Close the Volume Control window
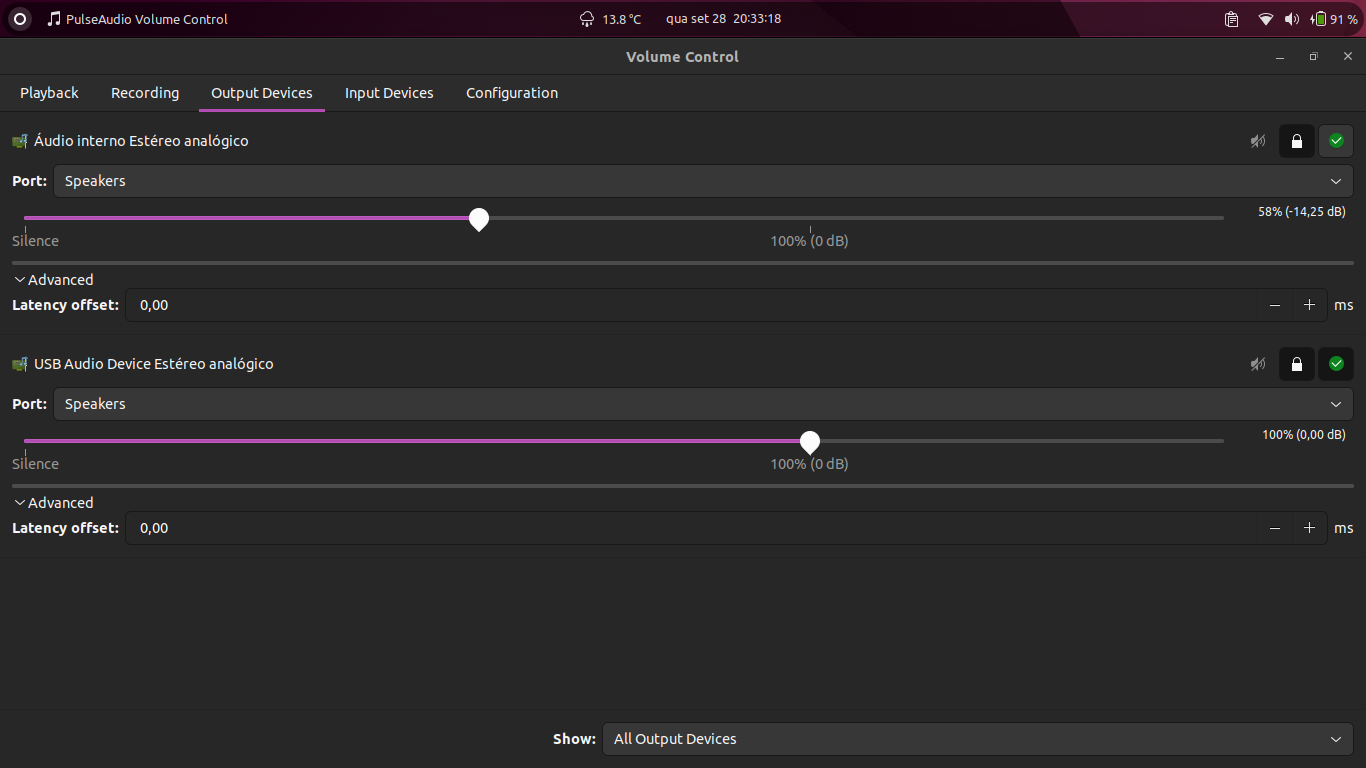Screen dimensions: 1366x768 click(x=1348, y=57)
